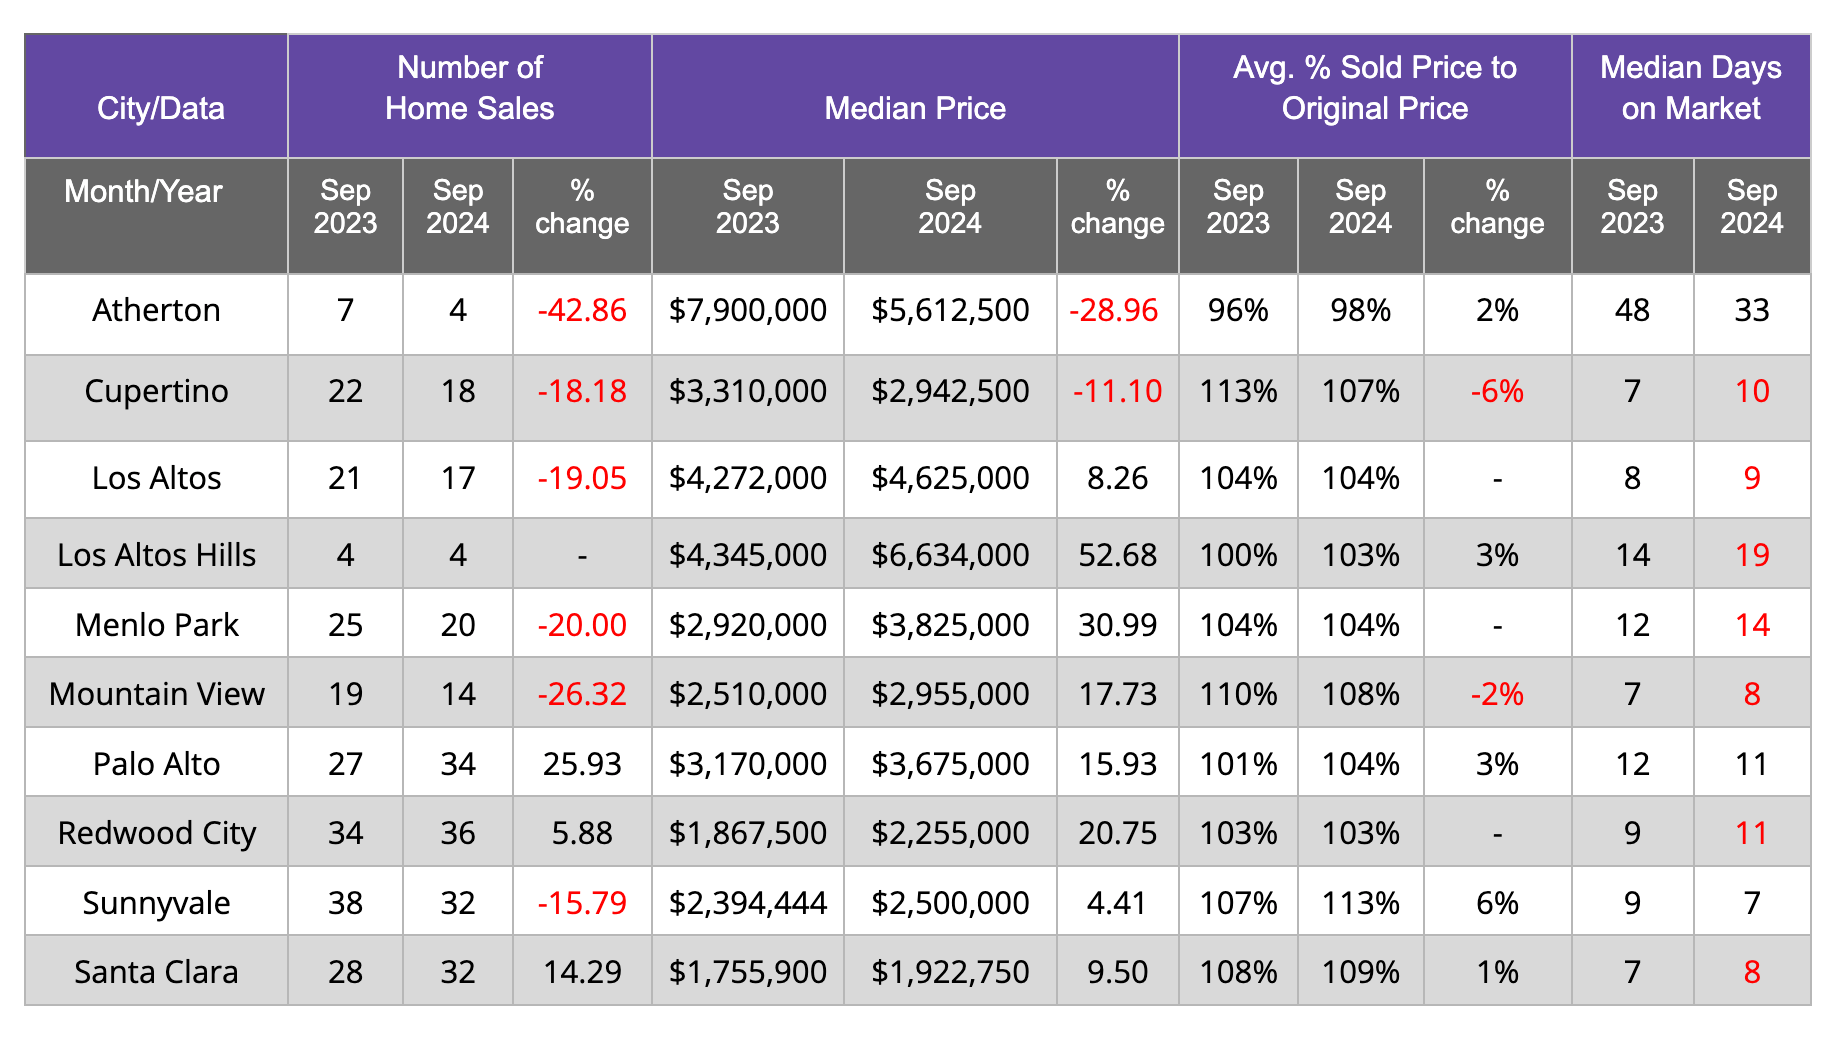Screen dimensions: 1838x1054
Task: Click the City/Data header cell
Action: (160, 108)
